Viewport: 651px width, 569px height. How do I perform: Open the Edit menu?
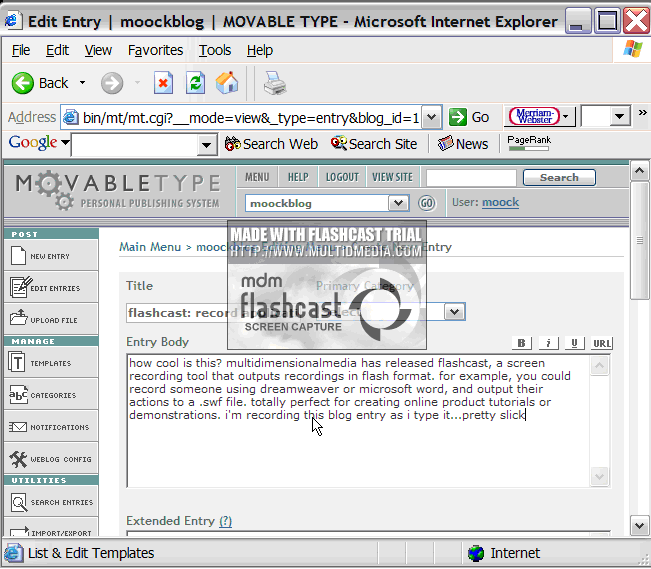57,50
